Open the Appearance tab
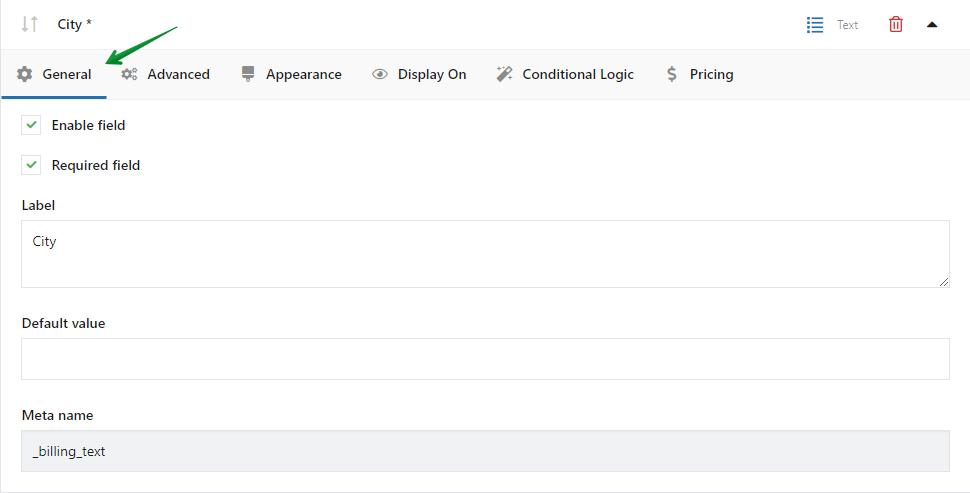970x493 pixels. 303,74
